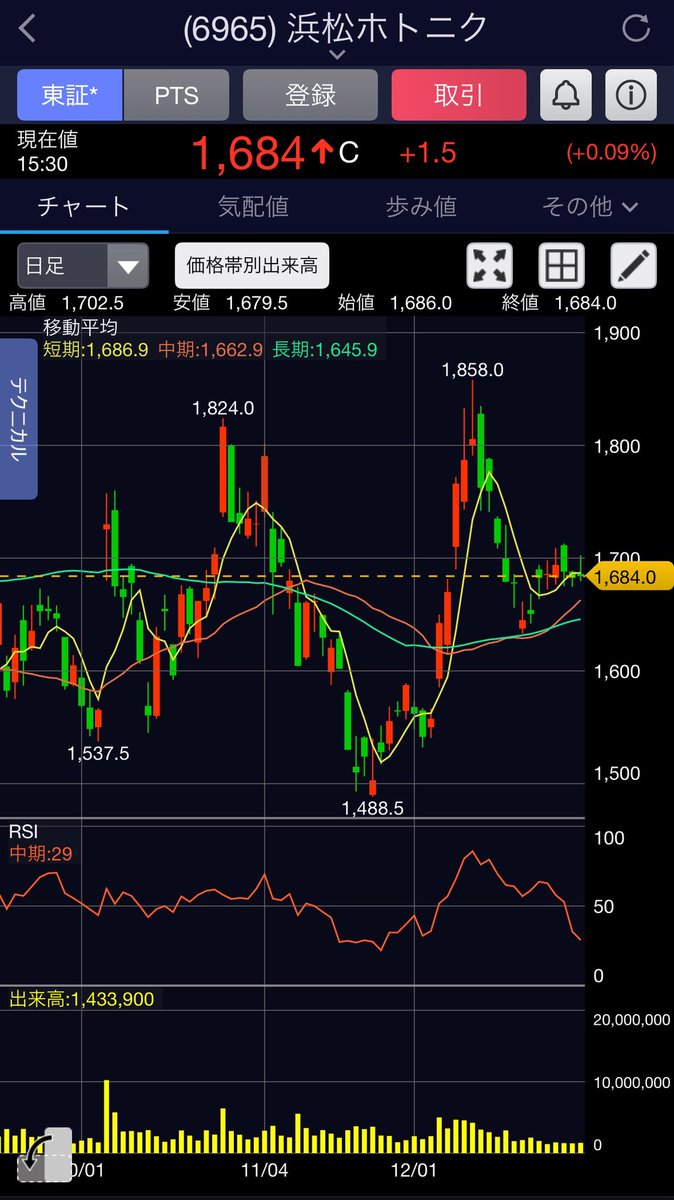The width and height of the screenshot is (674, 1200).
Task: Open the チャート tab
Action: [84, 207]
